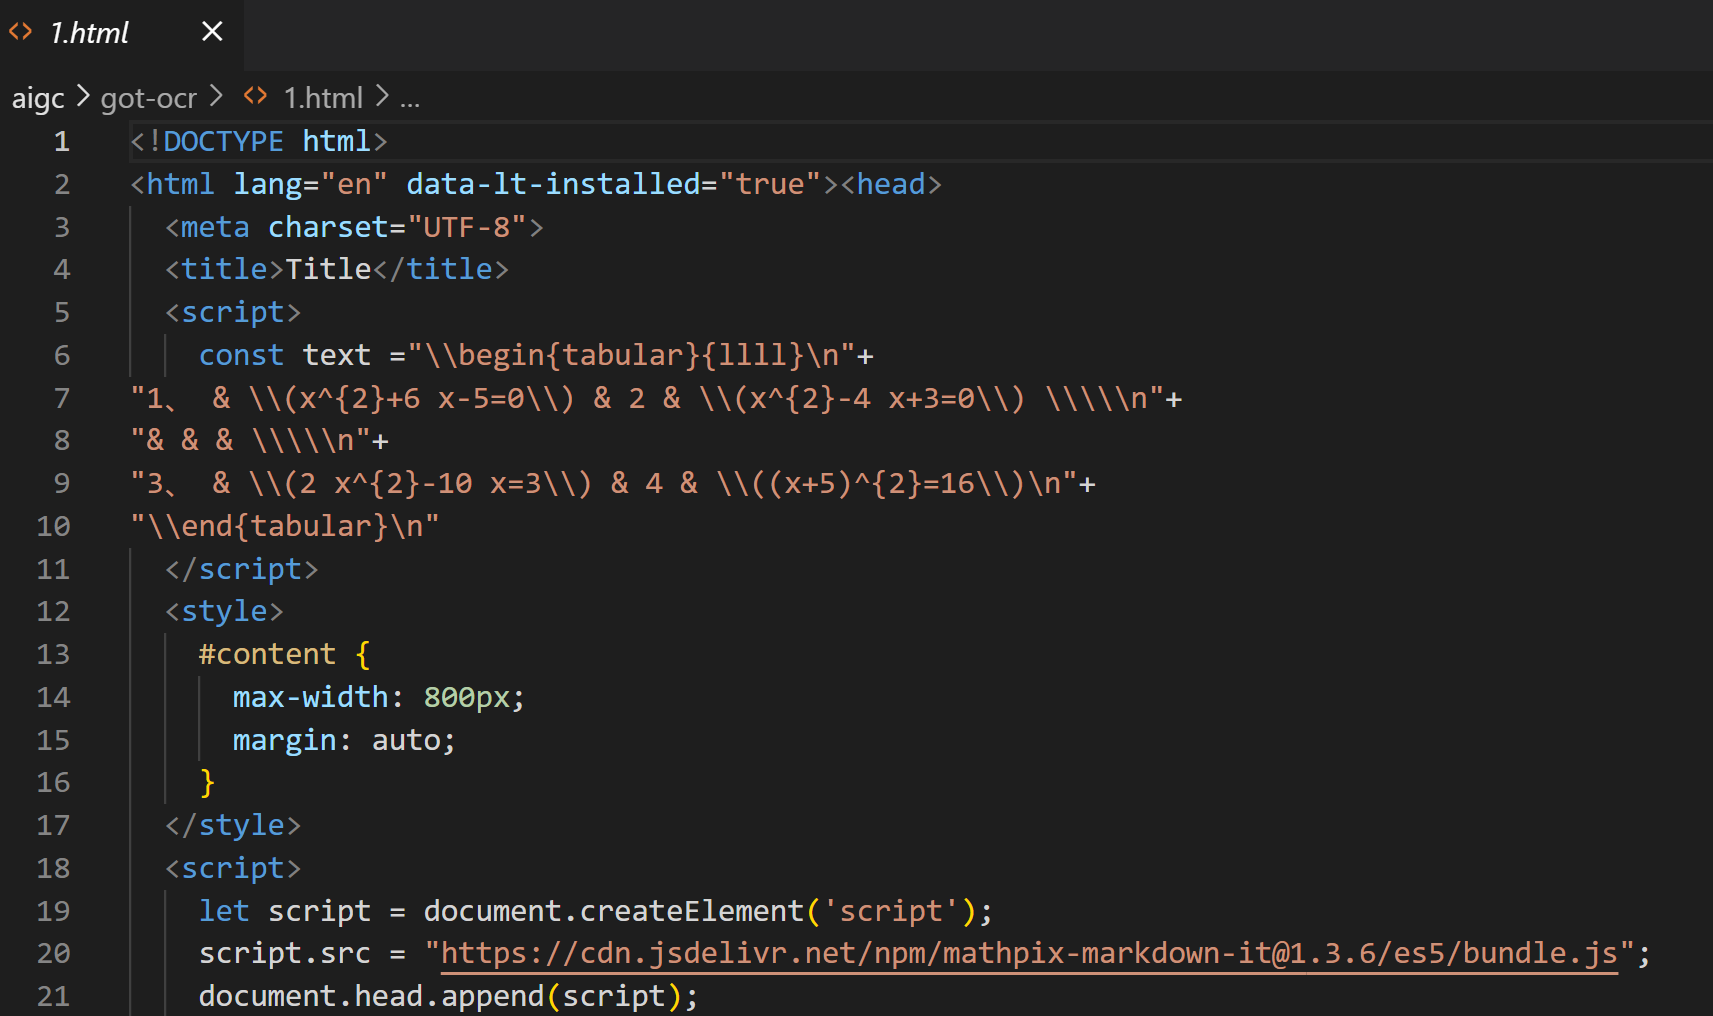
Task: Click the #content CSS selector
Action: [267, 654]
